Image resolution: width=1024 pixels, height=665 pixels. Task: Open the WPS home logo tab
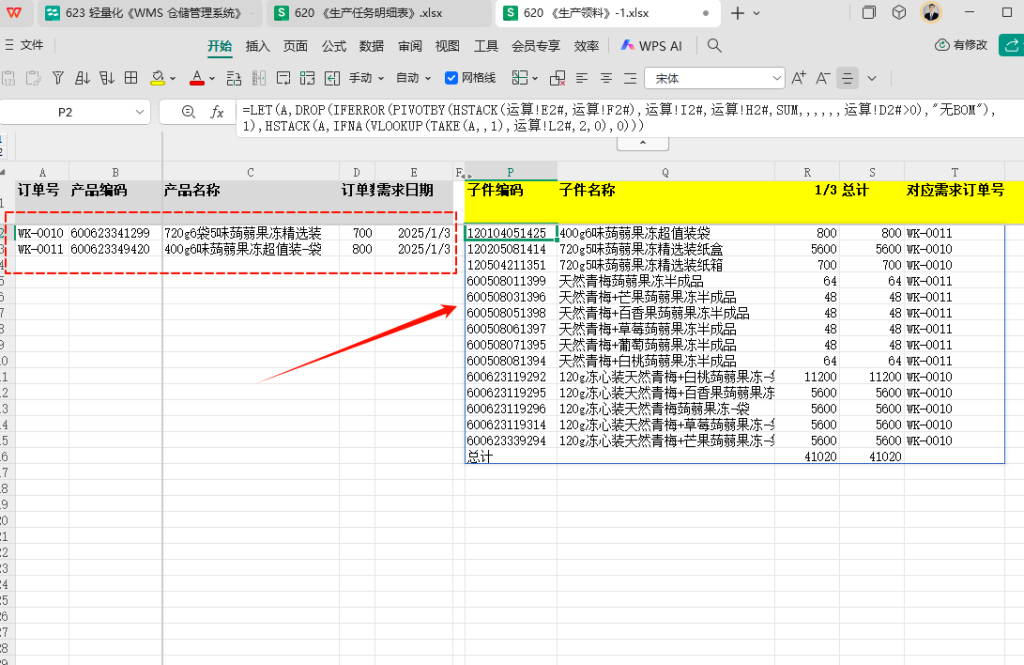point(14,12)
